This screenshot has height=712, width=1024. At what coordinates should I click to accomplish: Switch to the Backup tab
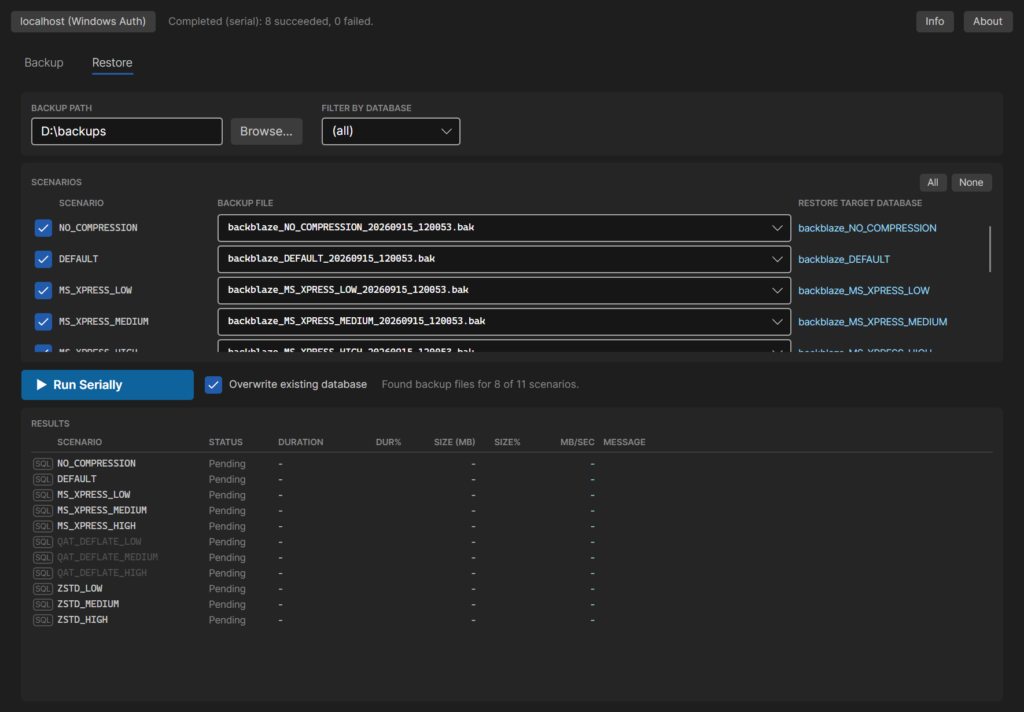(x=44, y=63)
